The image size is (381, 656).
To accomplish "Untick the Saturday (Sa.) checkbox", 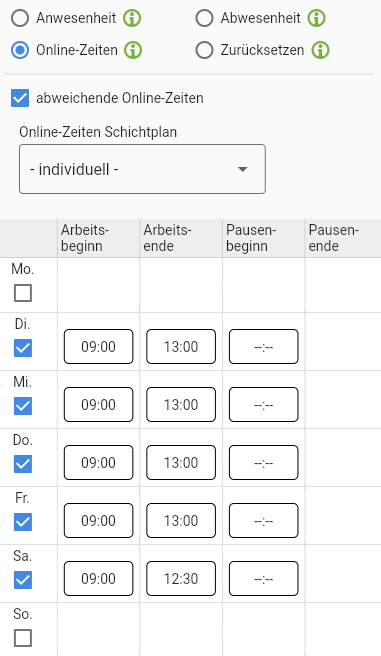I will tap(23, 580).
